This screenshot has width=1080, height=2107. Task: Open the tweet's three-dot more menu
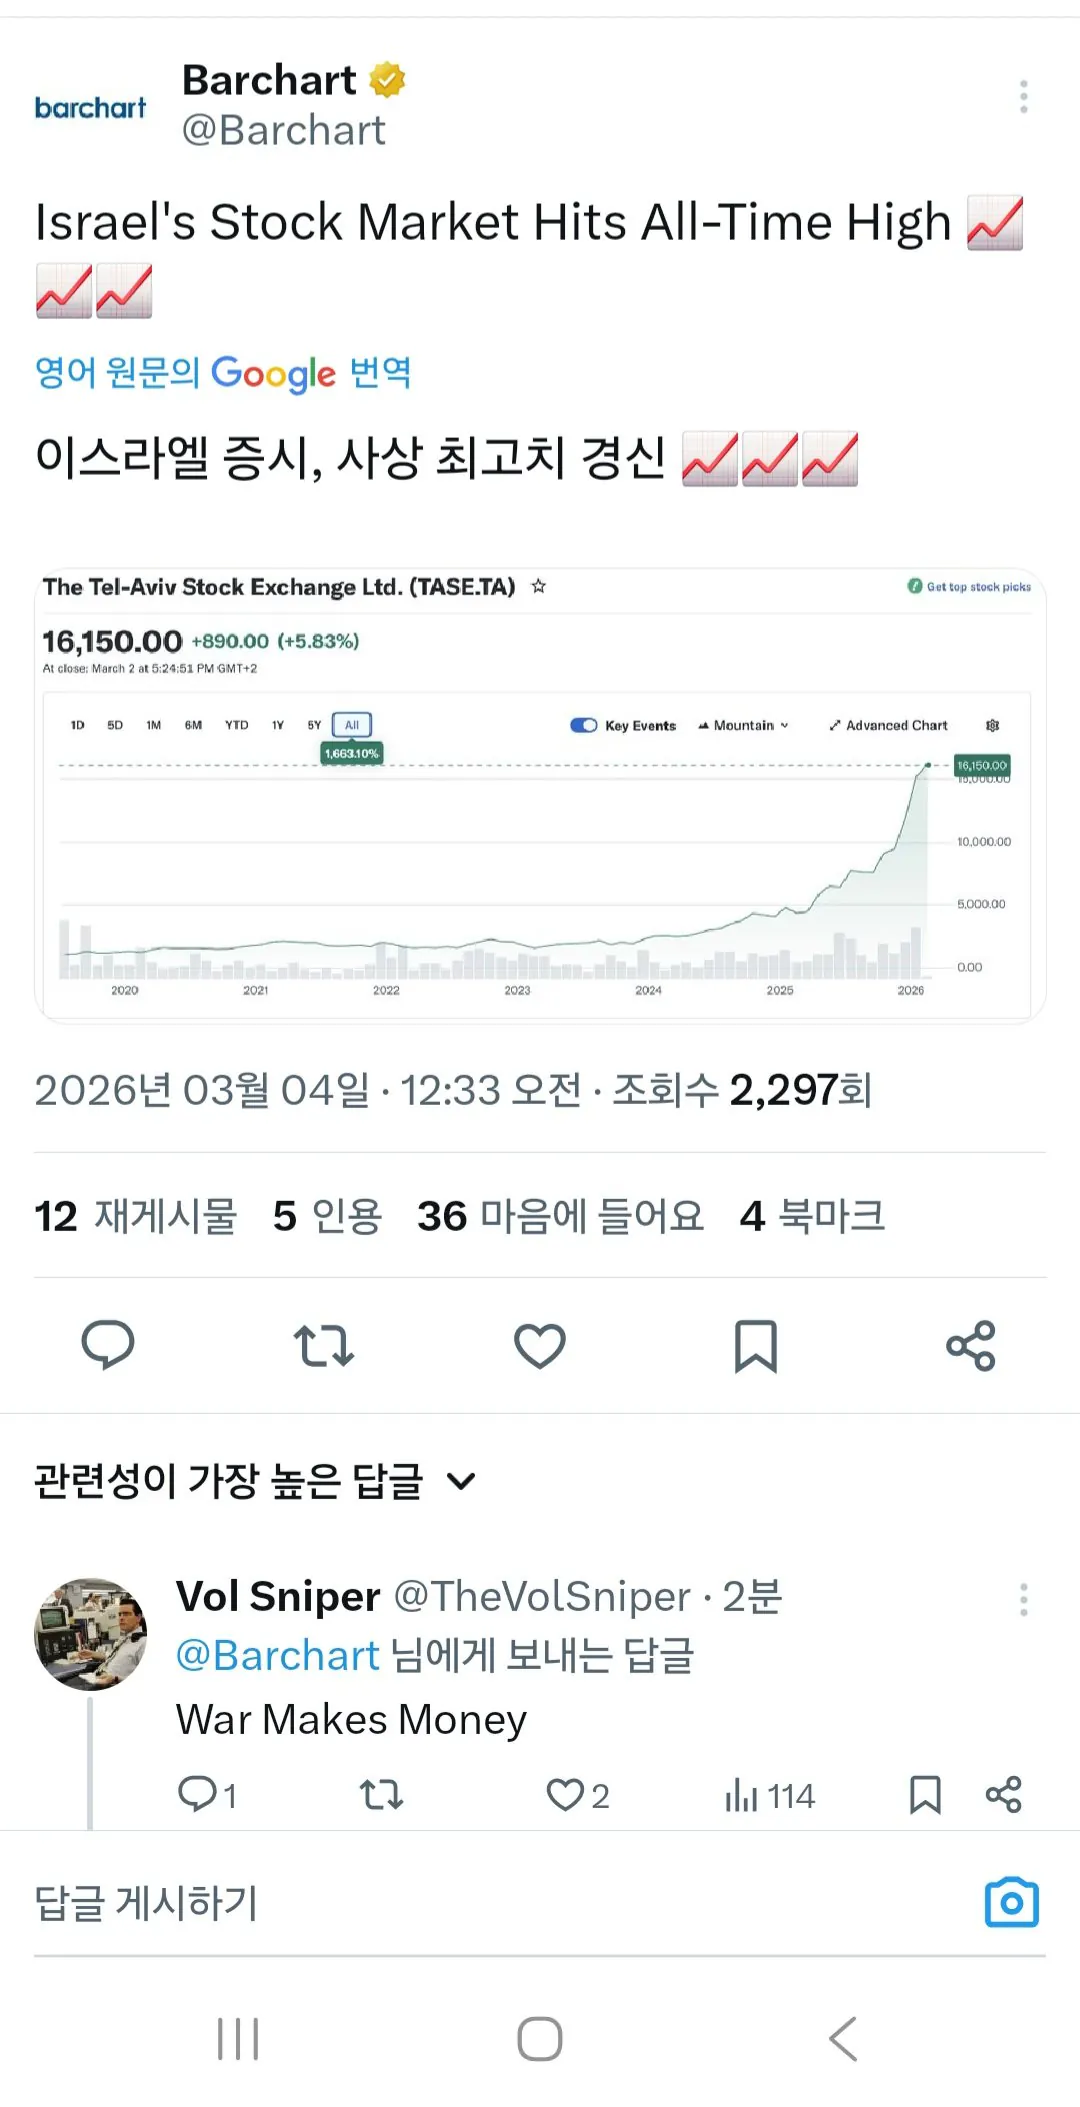tap(1023, 97)
